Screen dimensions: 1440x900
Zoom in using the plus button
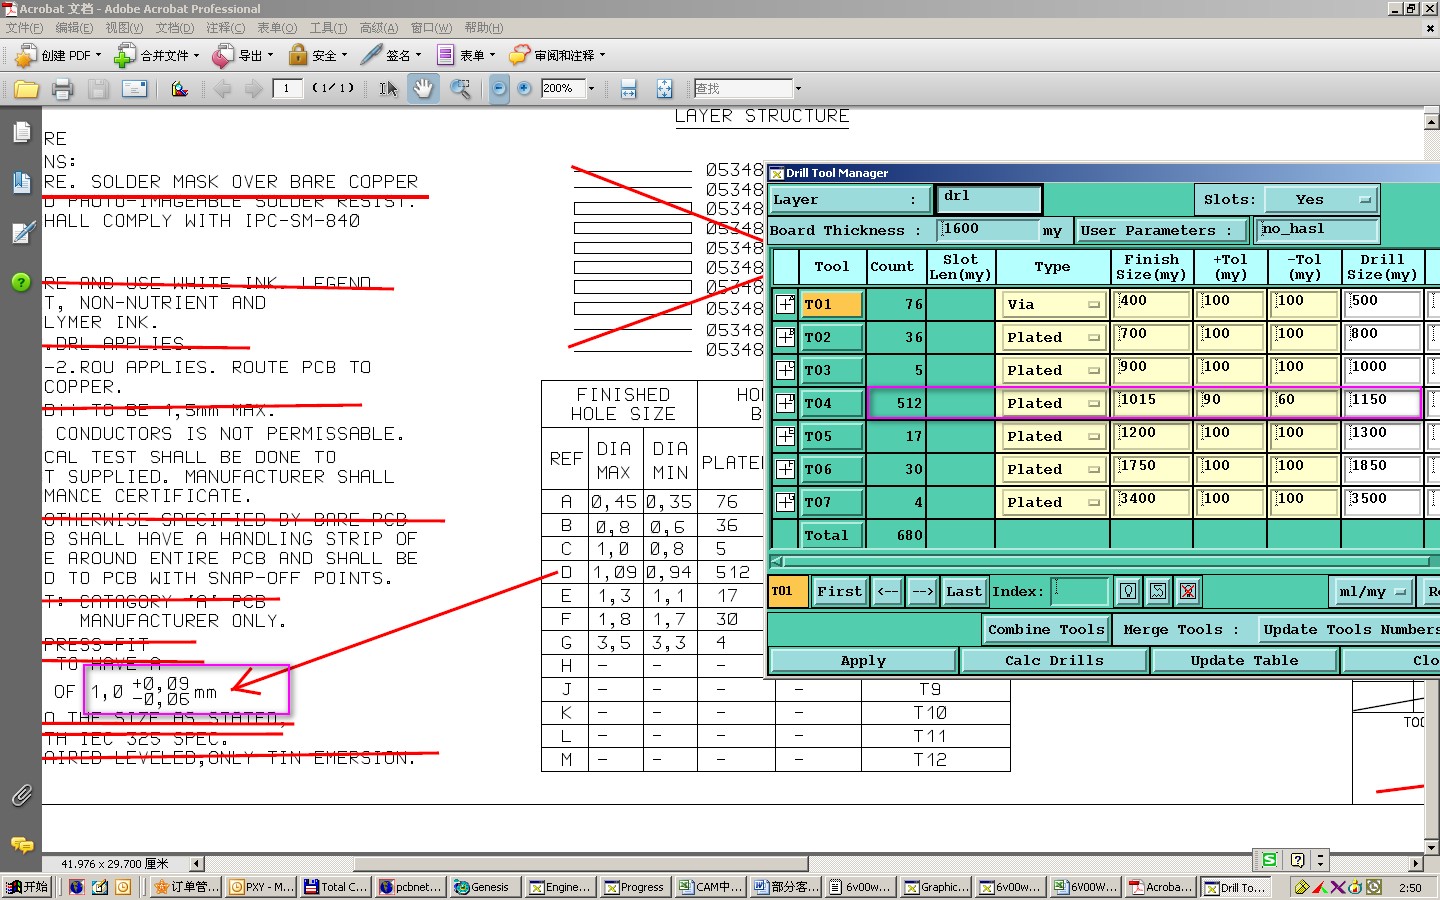point(524,89)
